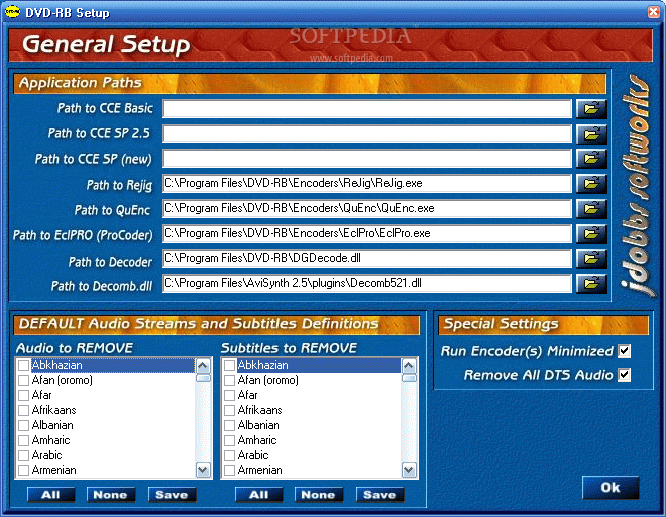This screenshot has height=517, width=666.
Task: Click None under Audio to REMOVE
Action: coord(111,495)
